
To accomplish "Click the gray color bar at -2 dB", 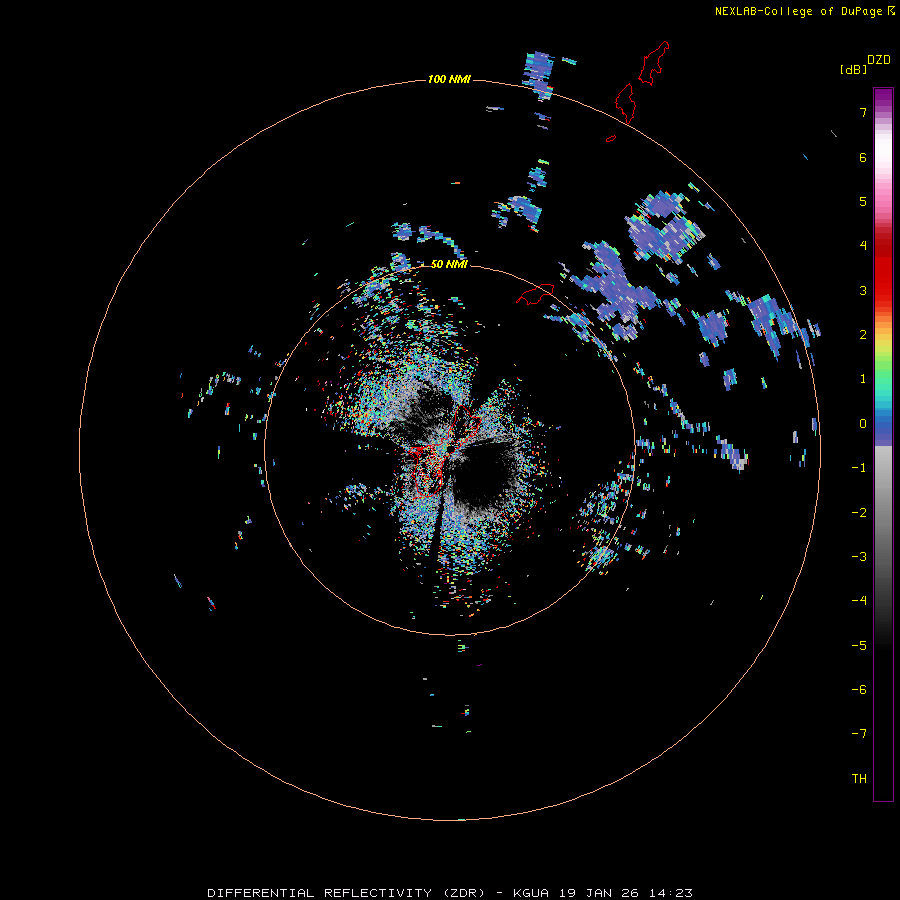I will tap(883, 512).
